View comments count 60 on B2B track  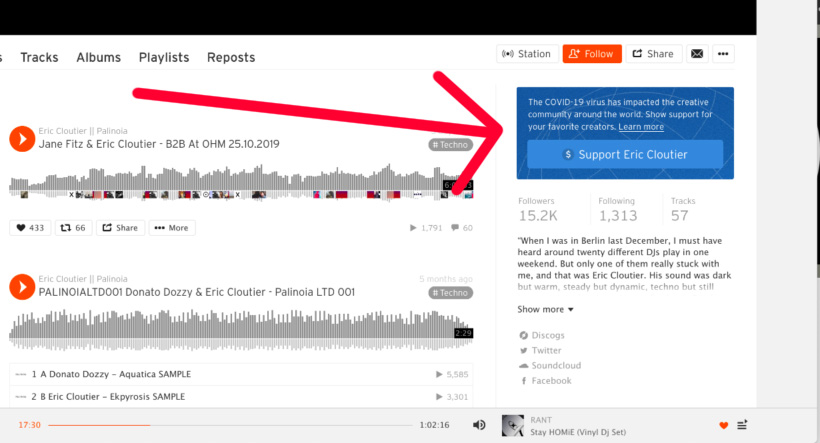click(x=462, y=228)
